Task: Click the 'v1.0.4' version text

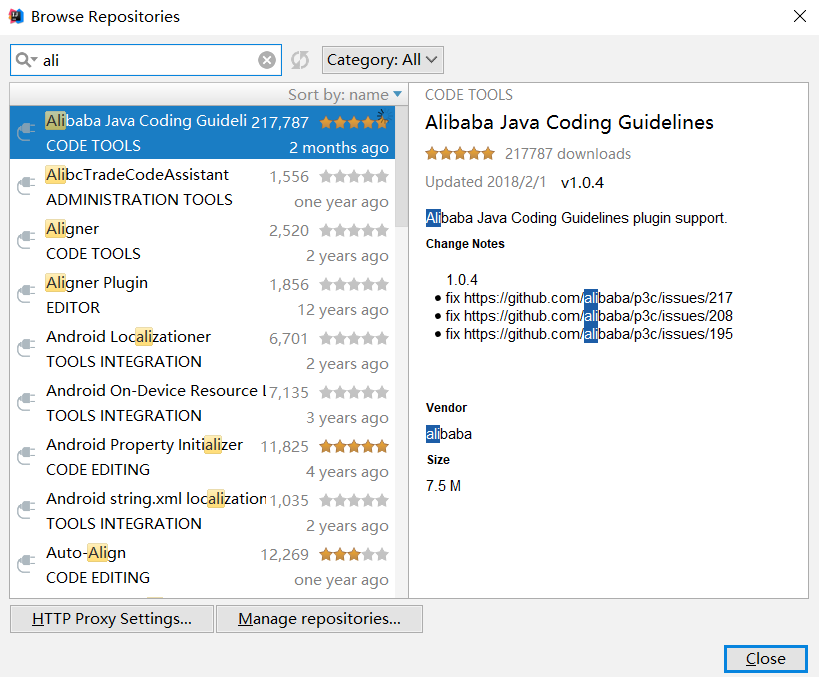Action: click(x=582, y=183)
